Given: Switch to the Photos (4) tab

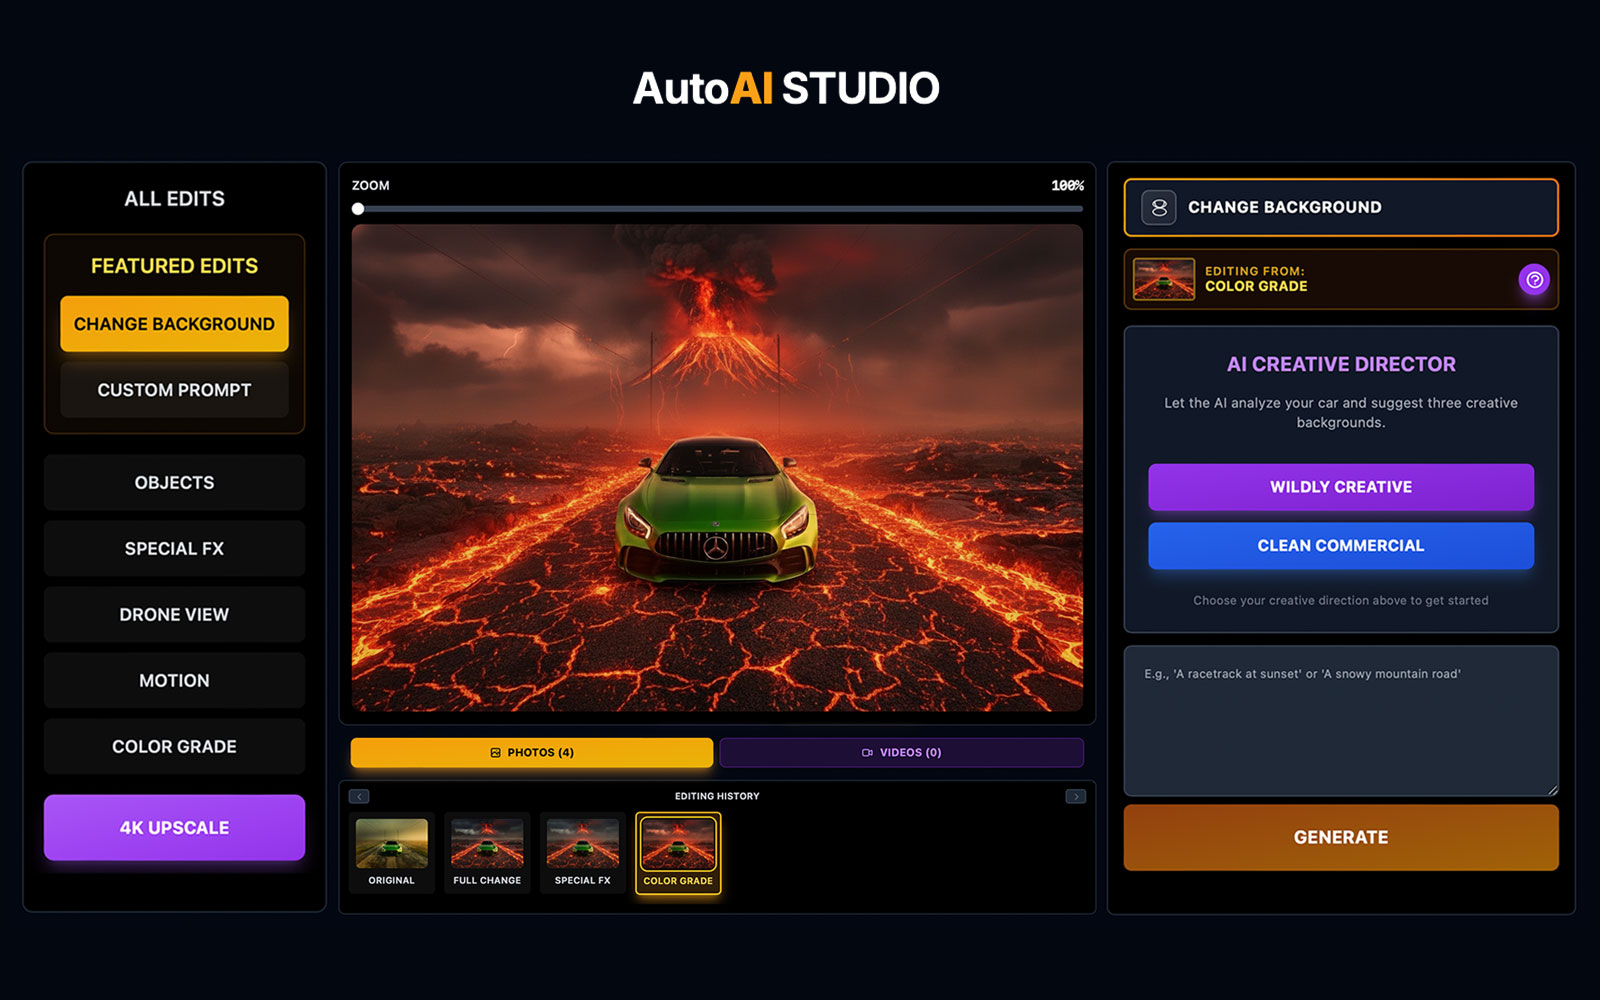Looking at the screenshot, I should pyautogui.click(x=530, y=752).
